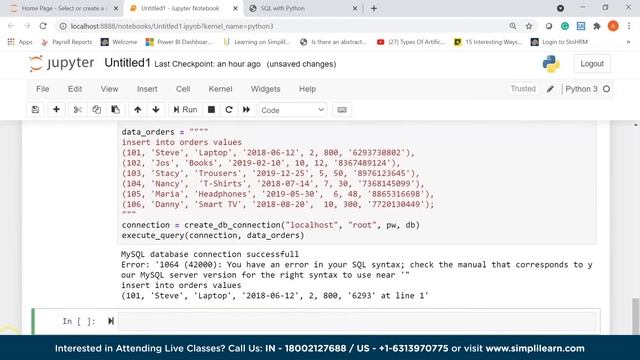Click the Last Checkpoint text
This screenshot has width=640, height=360.
point(207,64)
